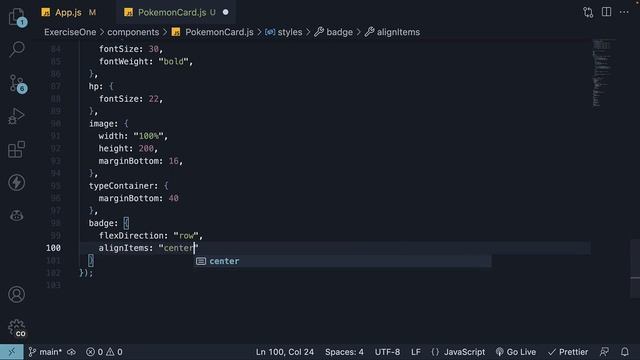Click the width "100%" line

point(133,136)
